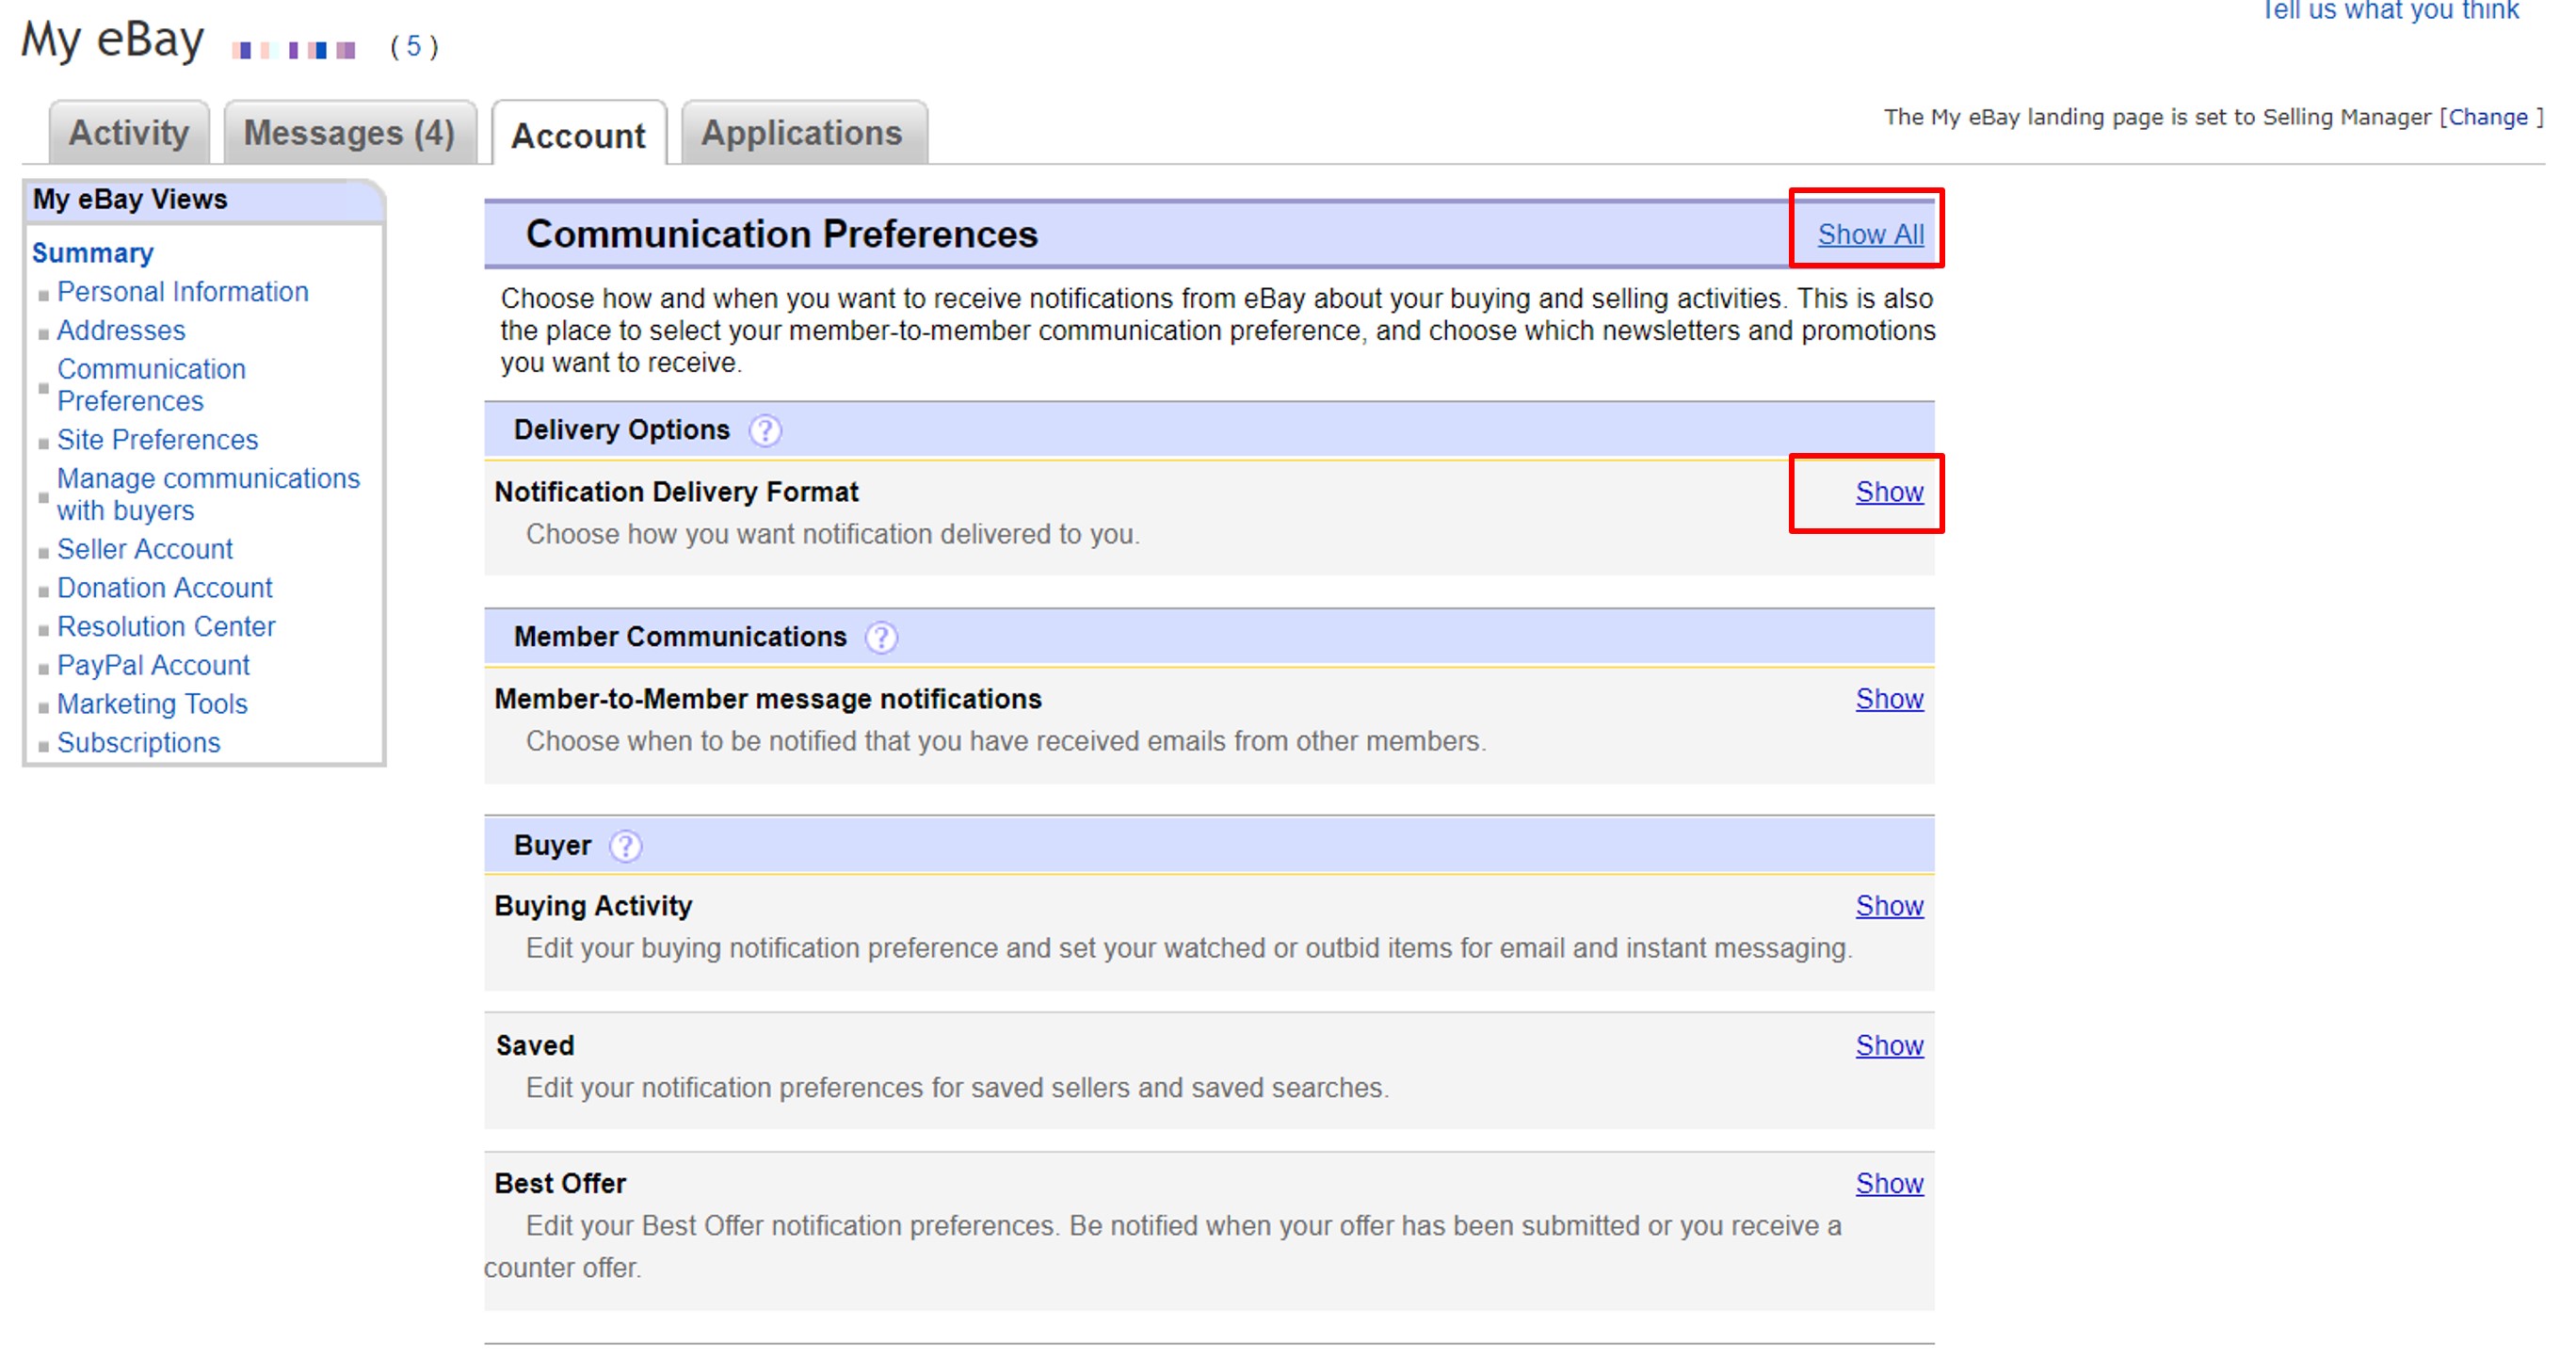Click Change landing page link
Image resolution: width=2576 pixels, height=1358 pixels.
point(2488,117)
